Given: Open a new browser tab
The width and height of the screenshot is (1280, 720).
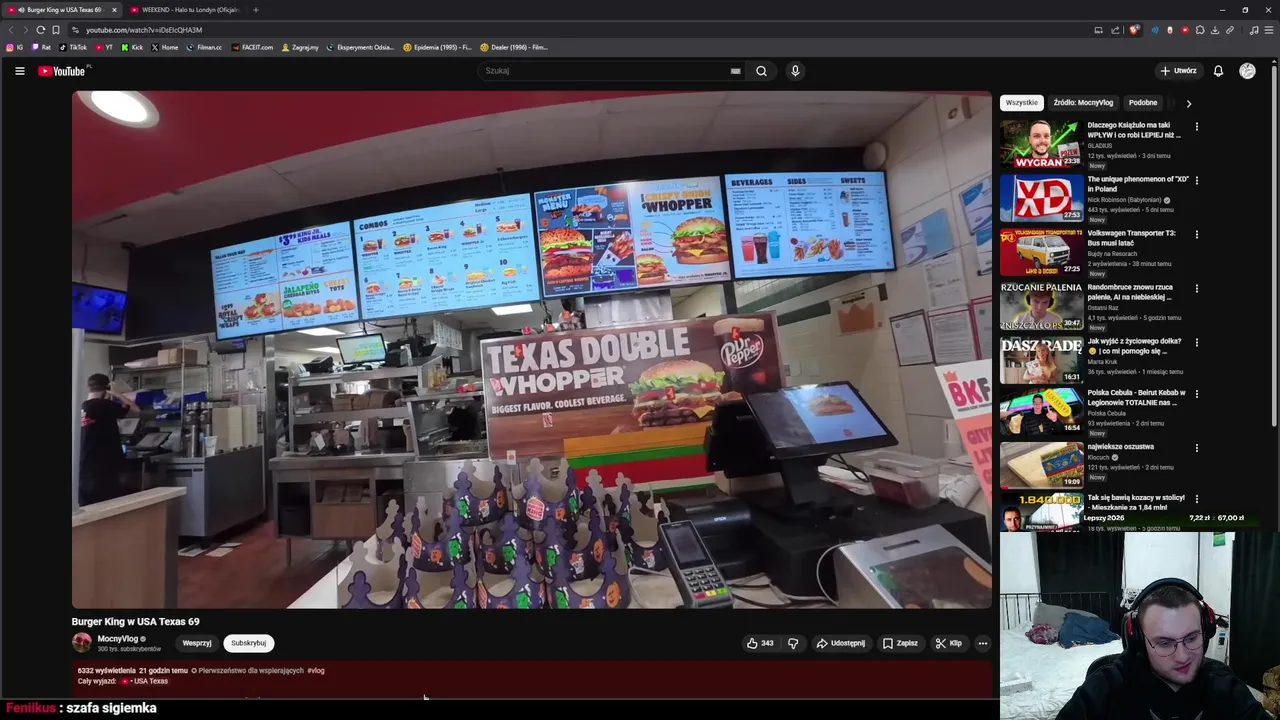Looking at the screenshot, I should (256, 10).
